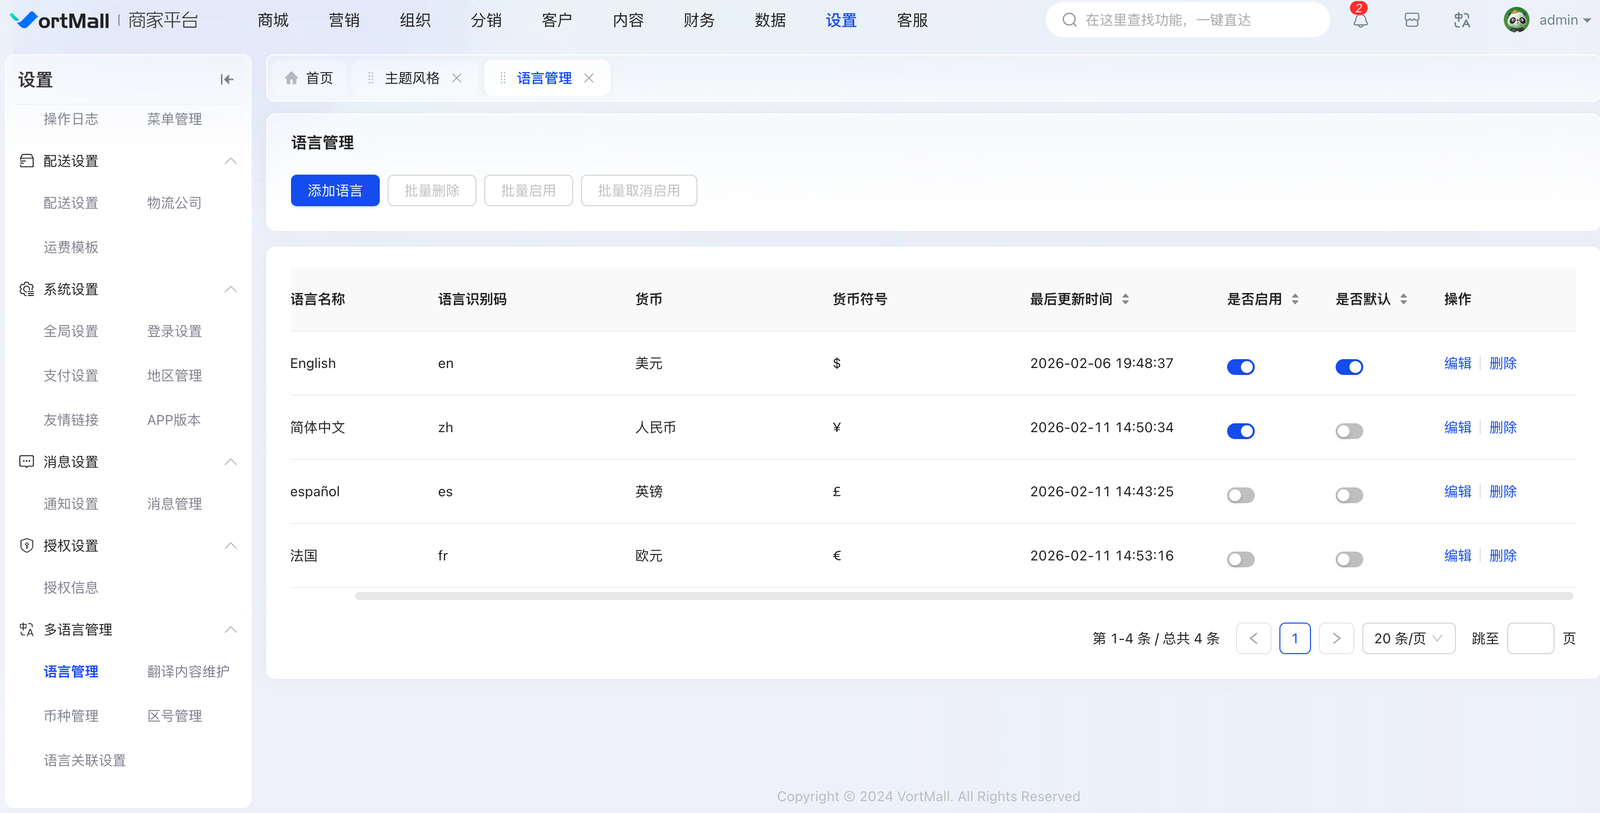Edit the English language row

1458,363
